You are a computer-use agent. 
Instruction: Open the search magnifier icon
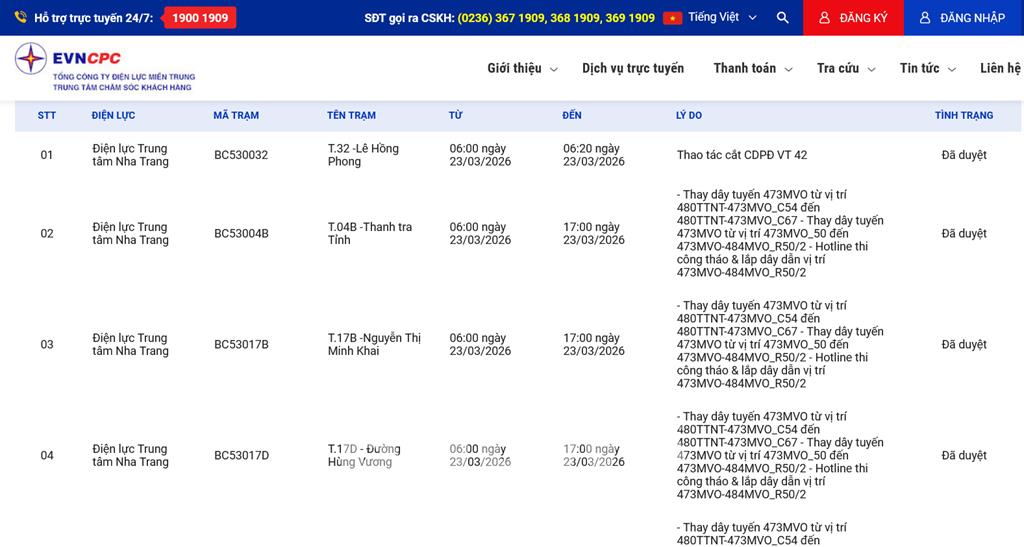pyautogui.click(x=782, y=18)
